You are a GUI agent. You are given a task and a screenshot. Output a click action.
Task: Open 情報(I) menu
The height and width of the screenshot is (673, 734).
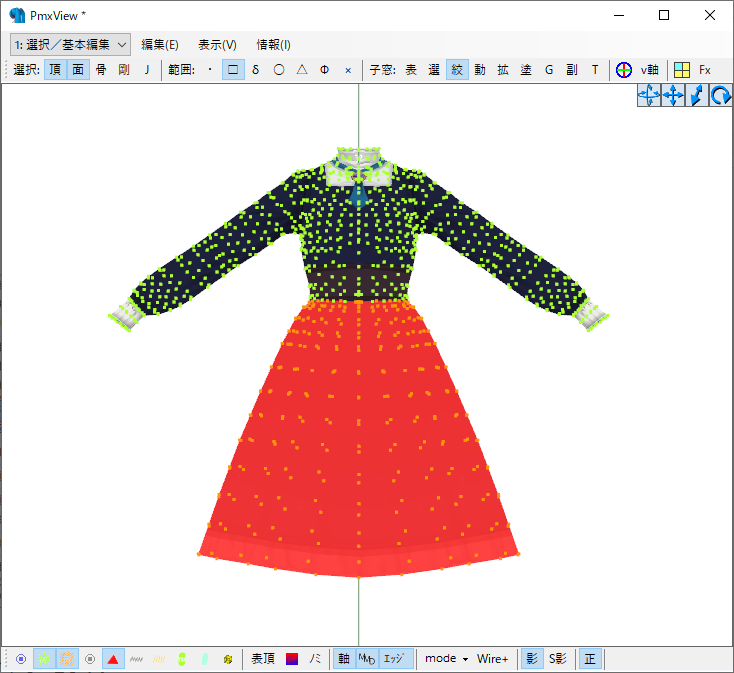273,44
